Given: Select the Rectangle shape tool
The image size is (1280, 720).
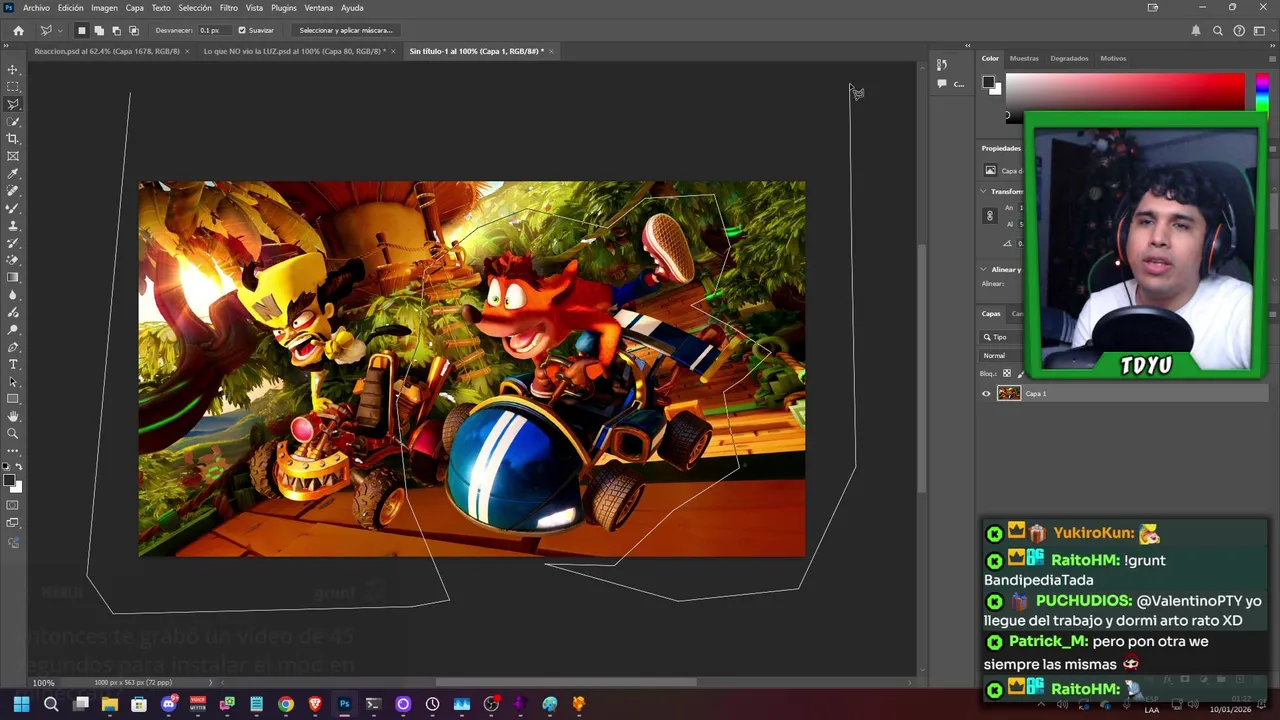Looking at the screenshot, I should point(13,399).
